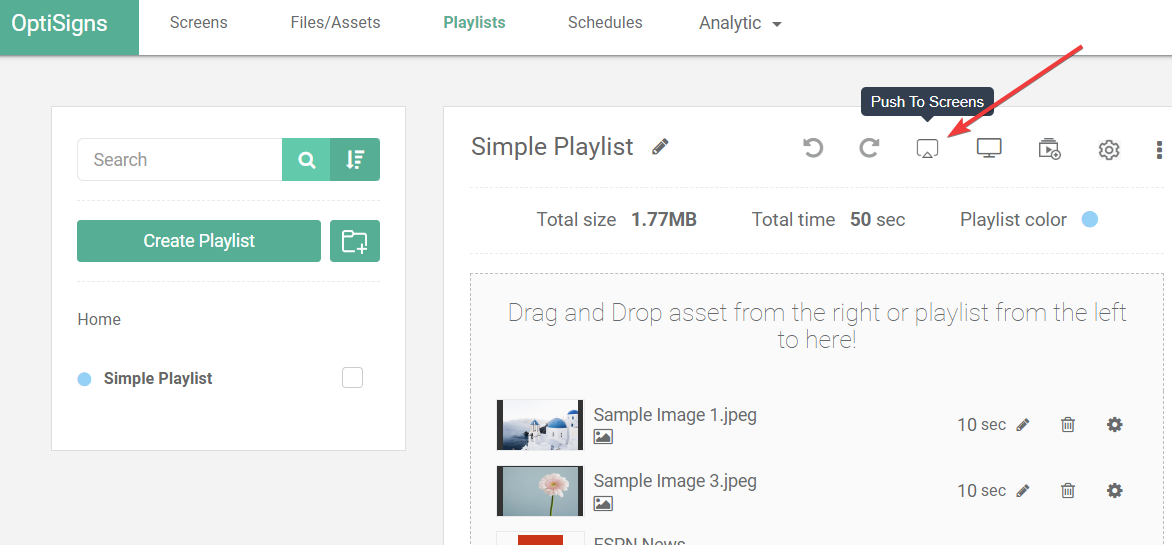Click the Sample Image 1.jpeg filename
1172x545 pixels.
675,415
